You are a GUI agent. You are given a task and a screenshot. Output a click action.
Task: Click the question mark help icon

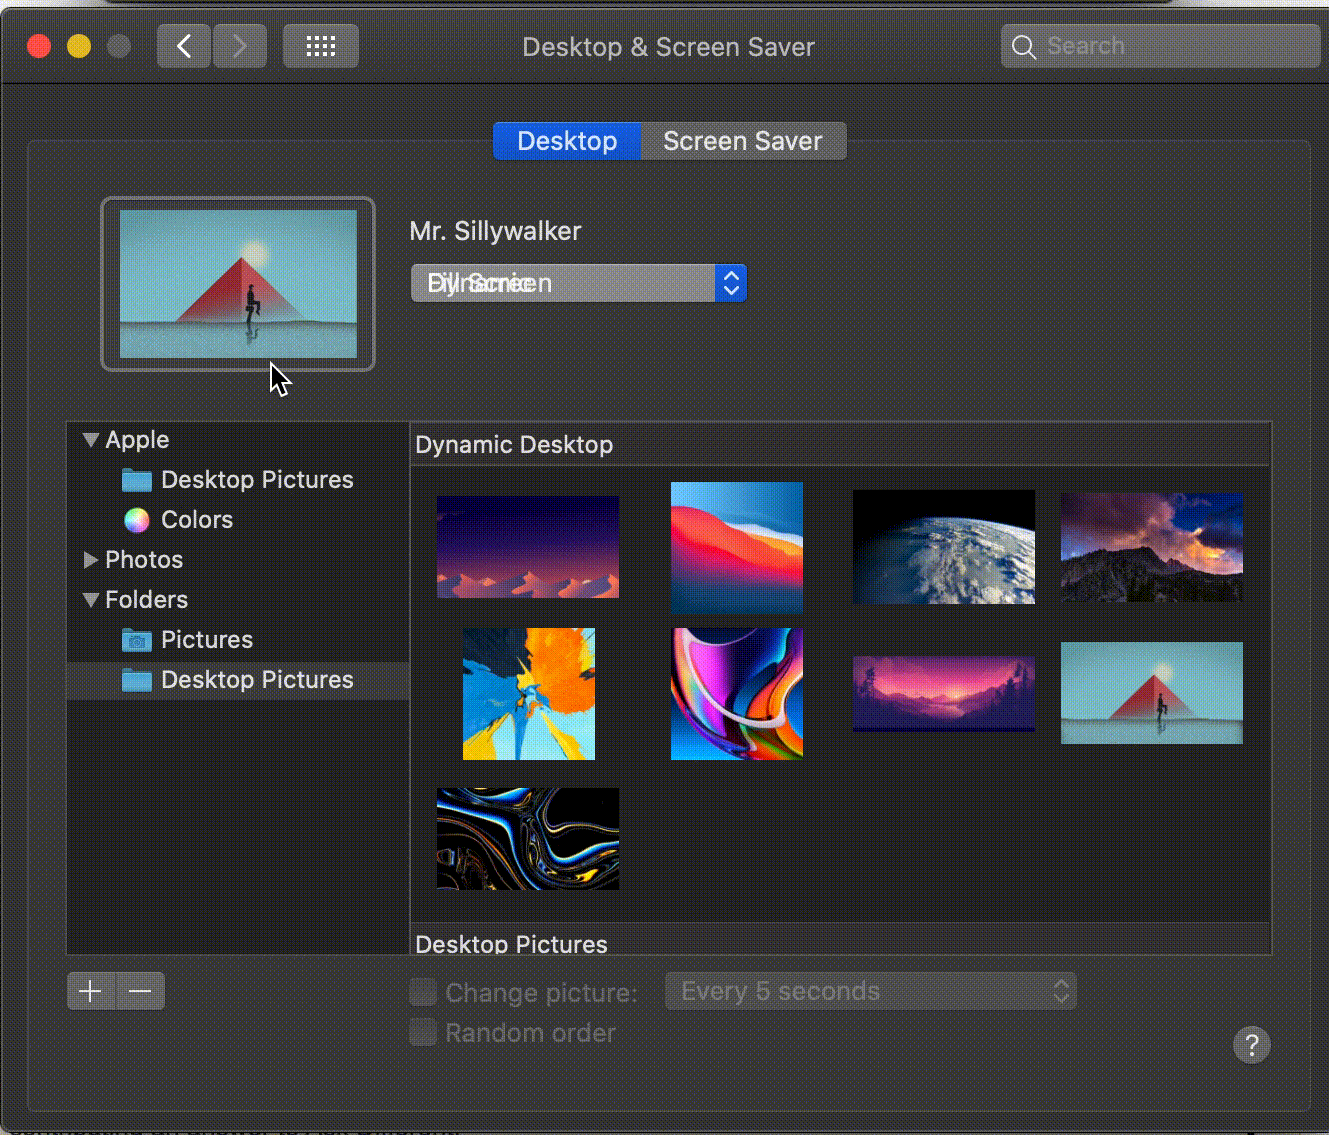(x=1251, y=1045)
